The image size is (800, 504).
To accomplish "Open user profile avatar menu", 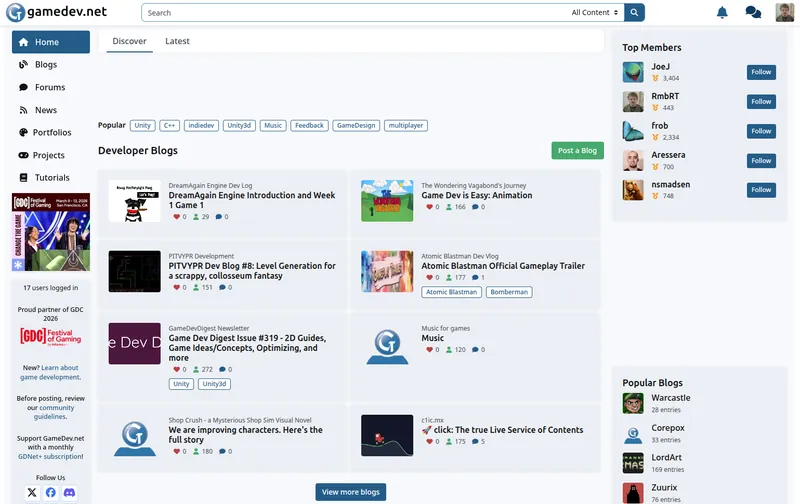I will pos(784,12).
